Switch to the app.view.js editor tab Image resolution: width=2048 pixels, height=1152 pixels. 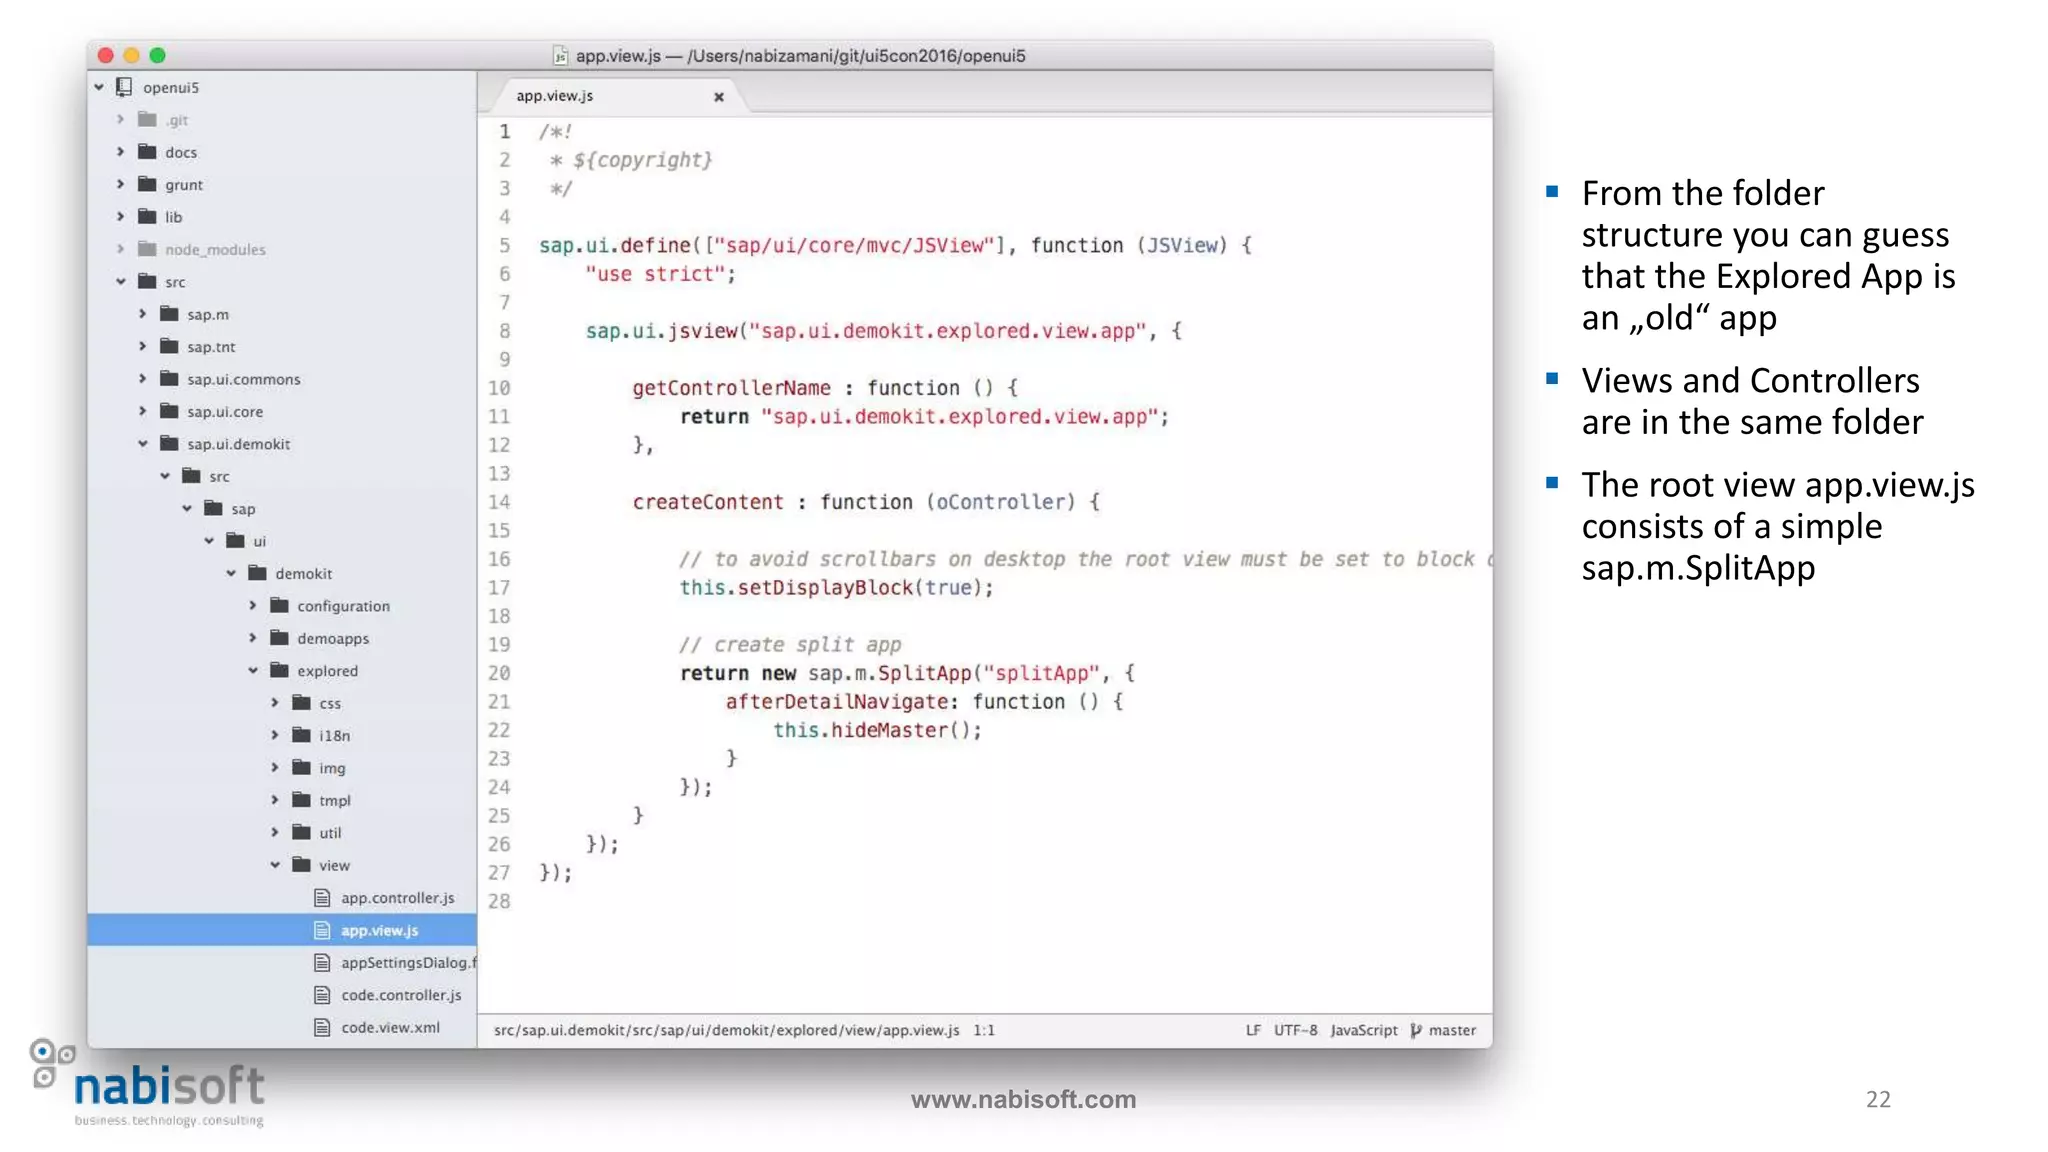click(x=555, y=96)
